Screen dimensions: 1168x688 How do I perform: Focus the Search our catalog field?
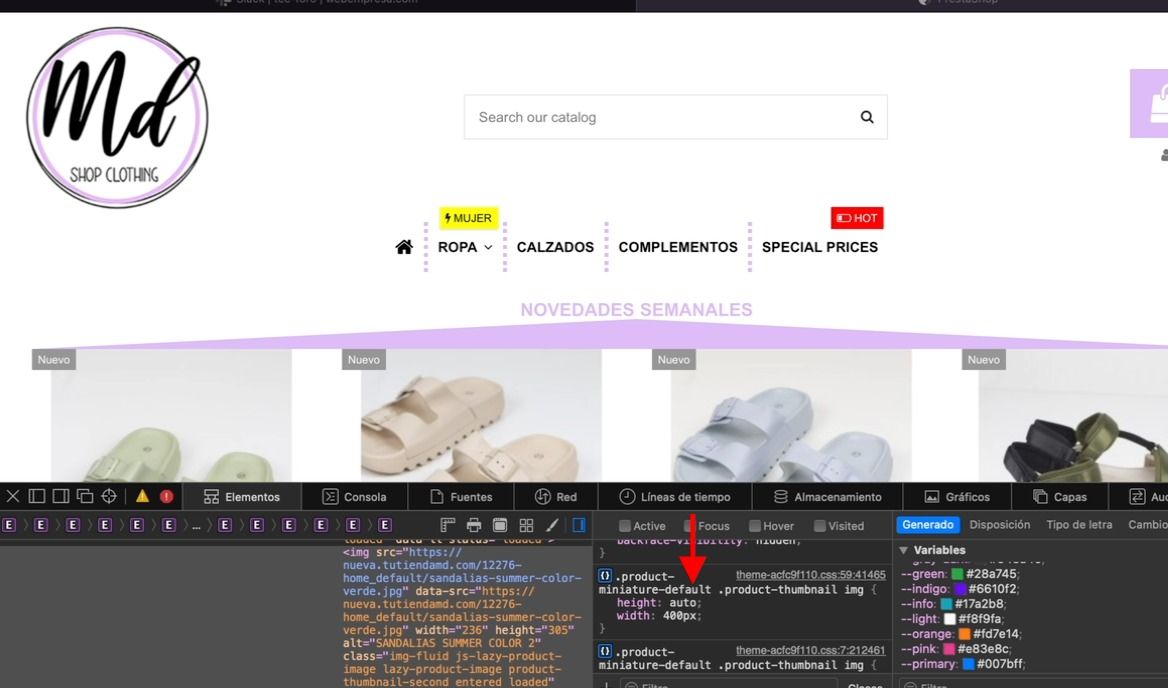tap(676, 117)
